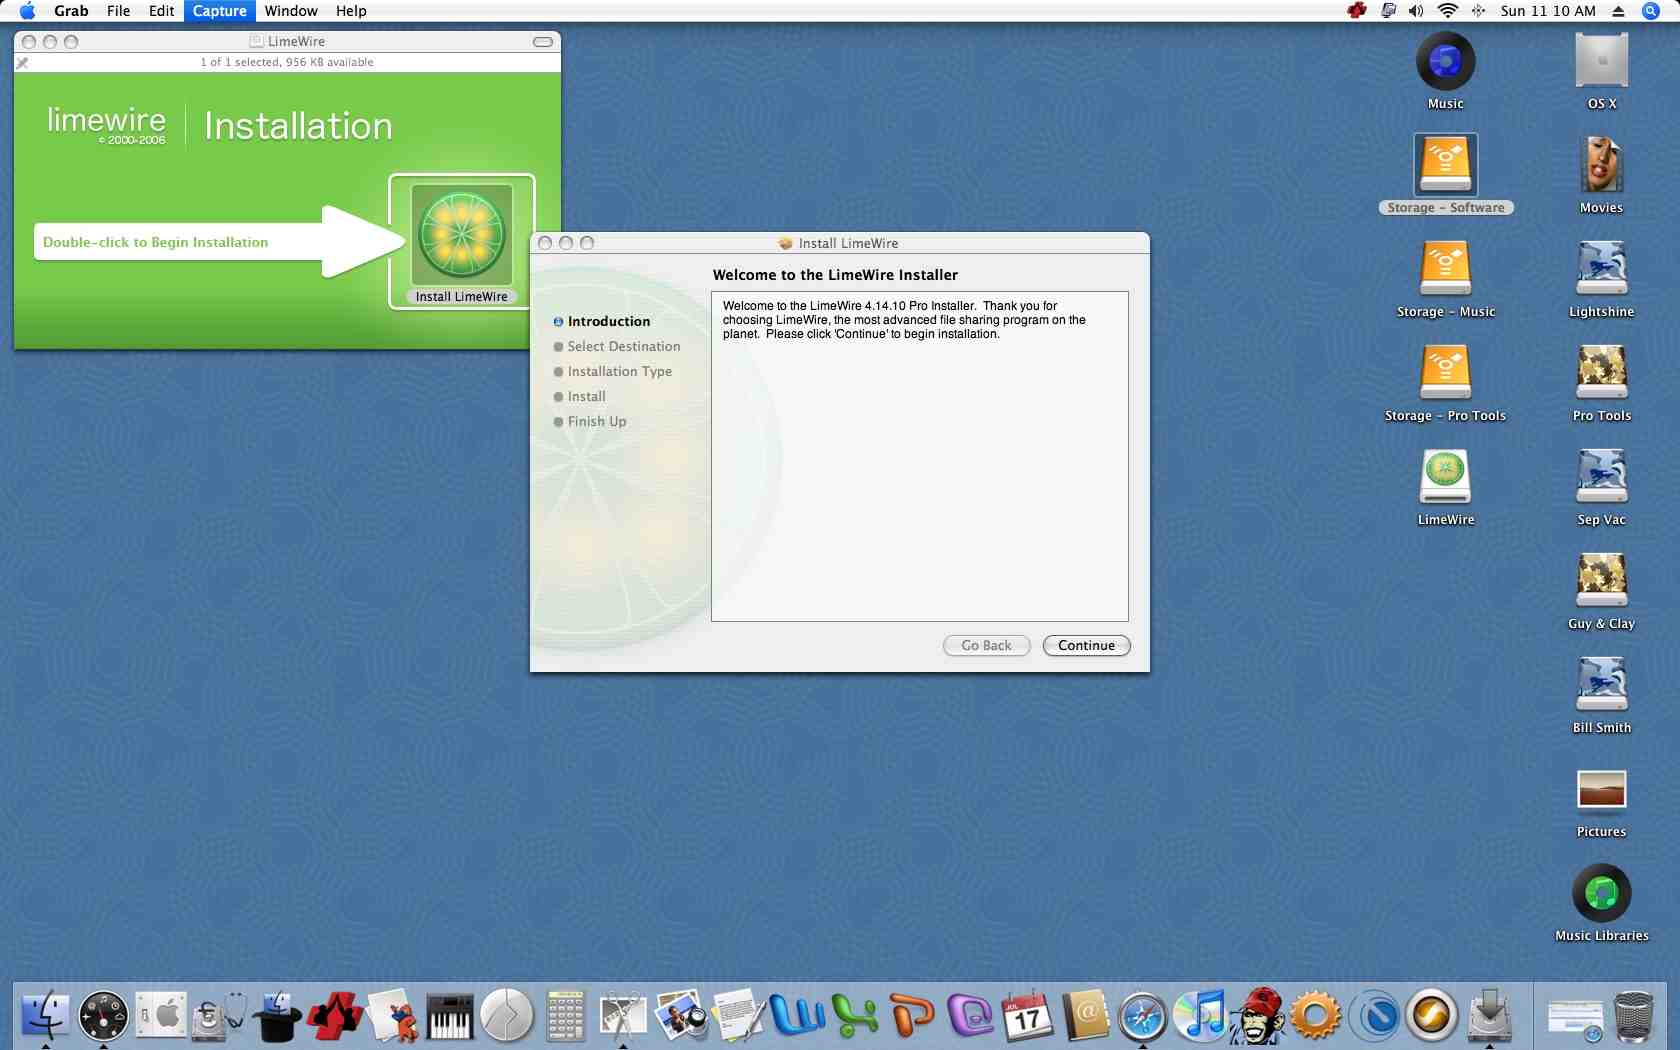
Task: Open the Bluetooth status menu
Action: coord(1478,11)
